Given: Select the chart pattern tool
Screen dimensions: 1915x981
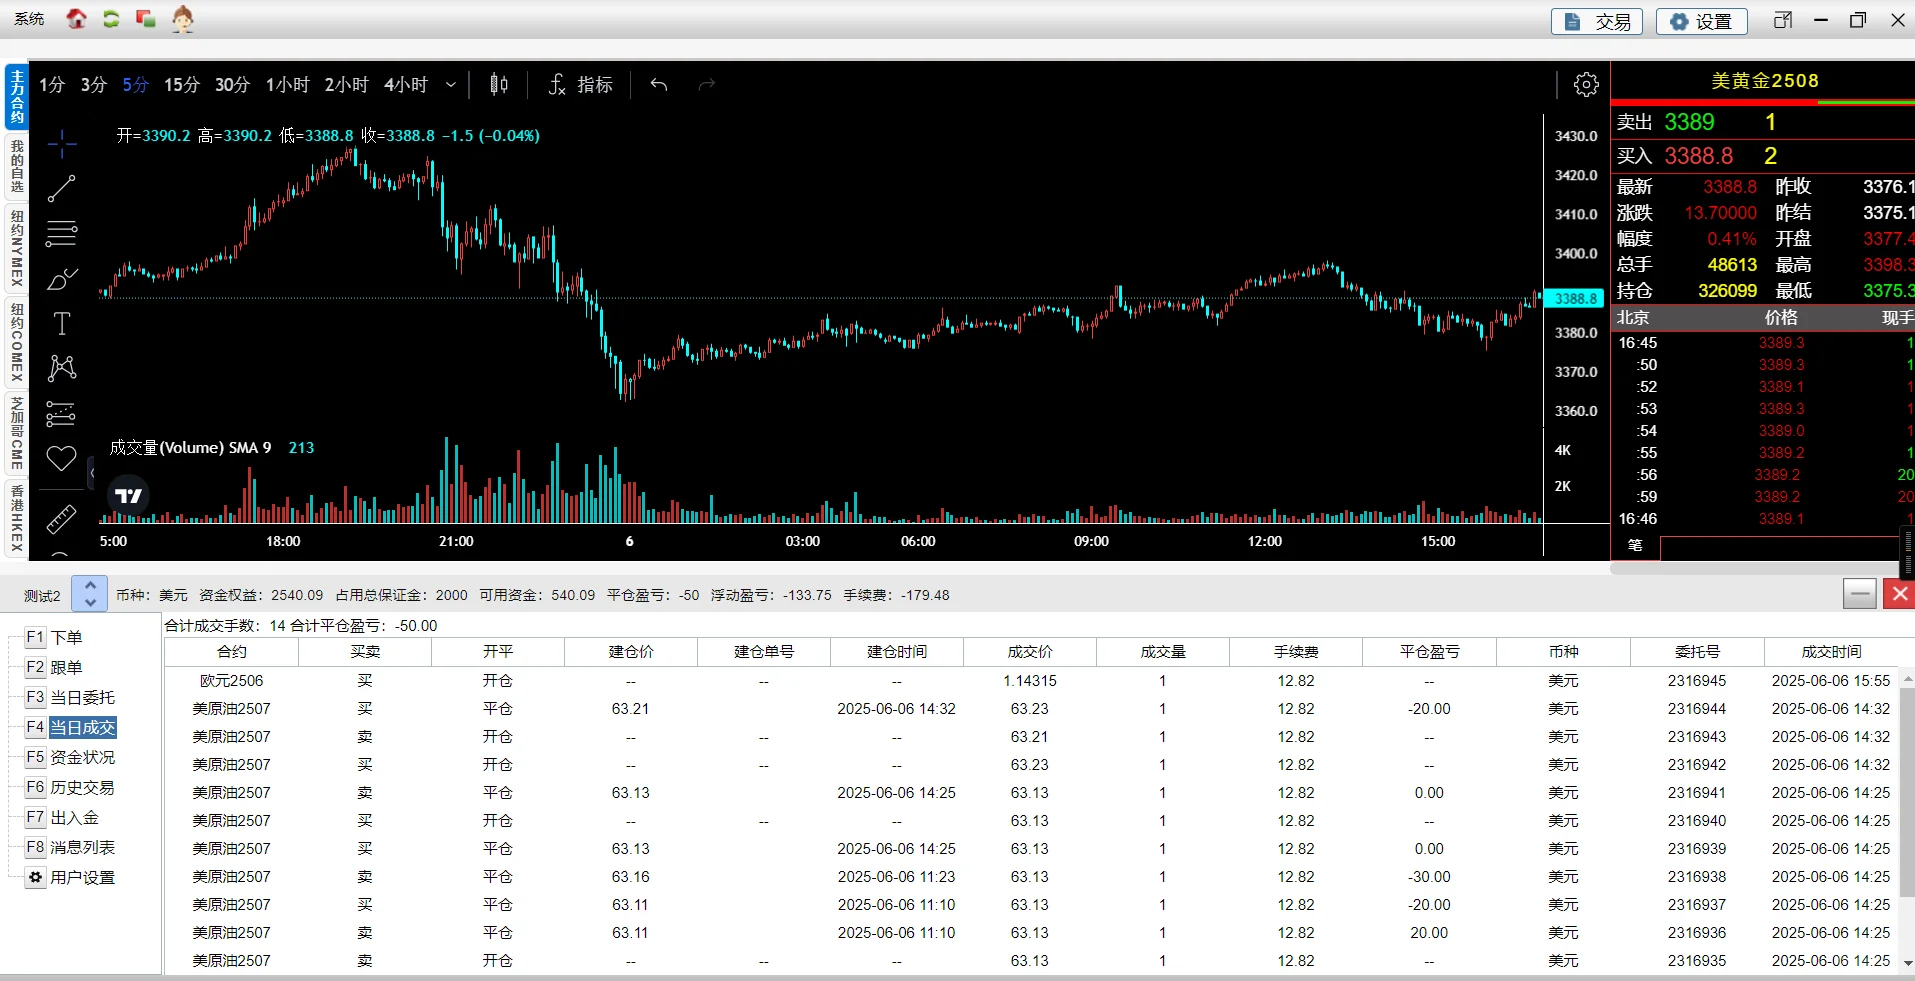Looking at the screenshot, I should click(62, 368).
